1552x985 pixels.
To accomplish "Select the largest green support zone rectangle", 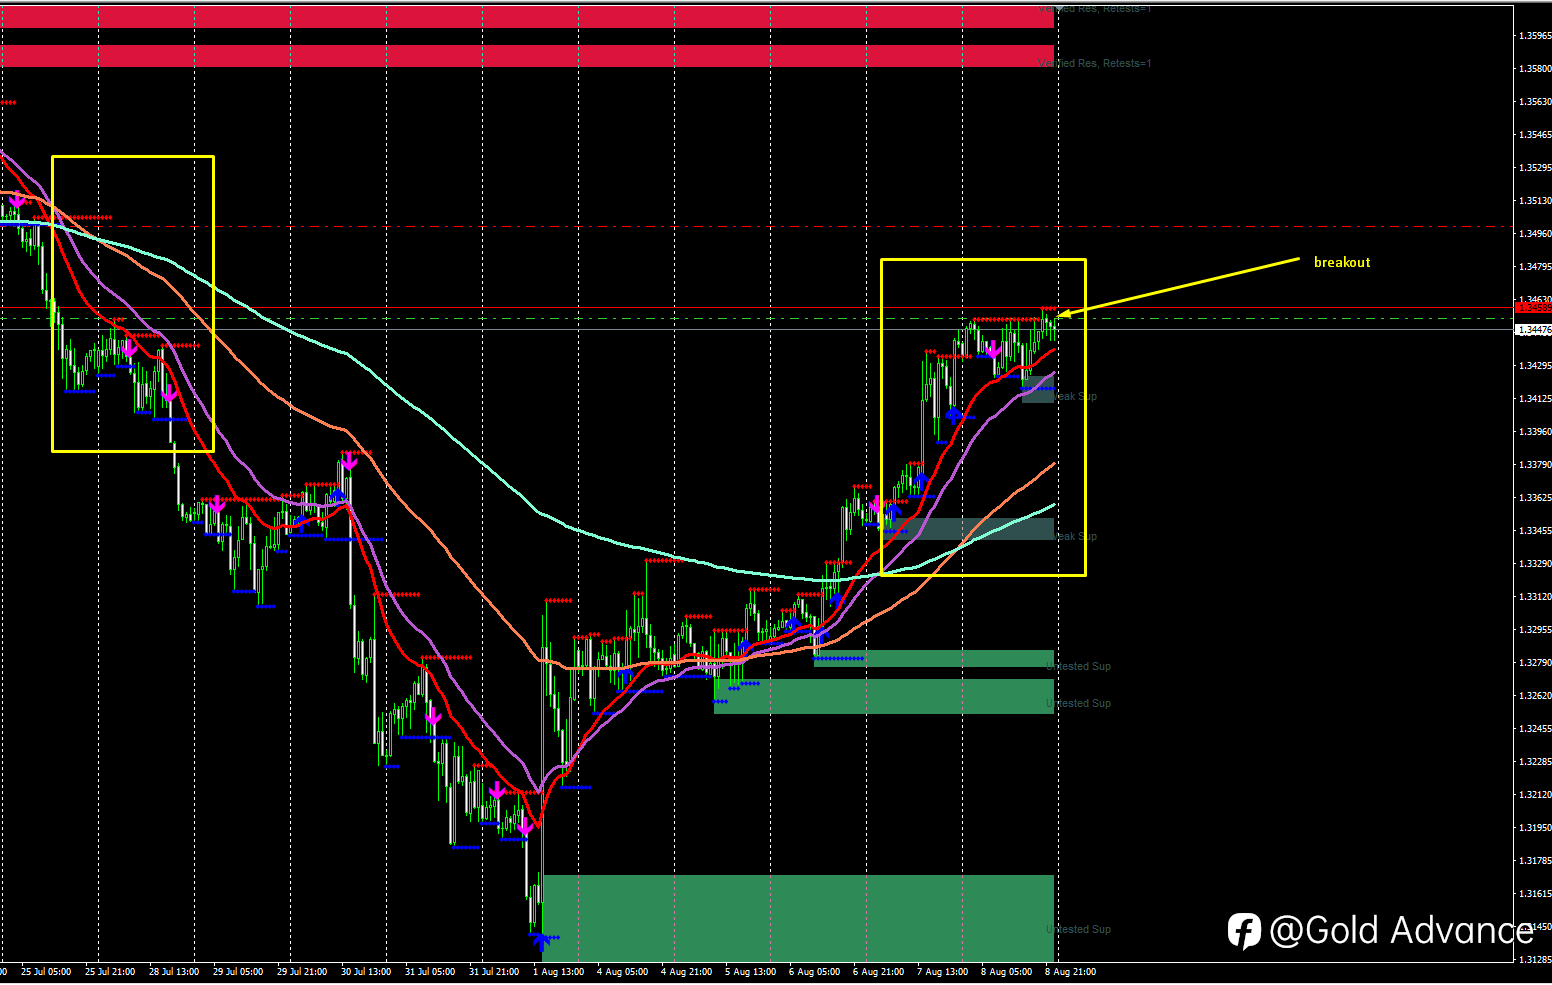I will [798, 918].
